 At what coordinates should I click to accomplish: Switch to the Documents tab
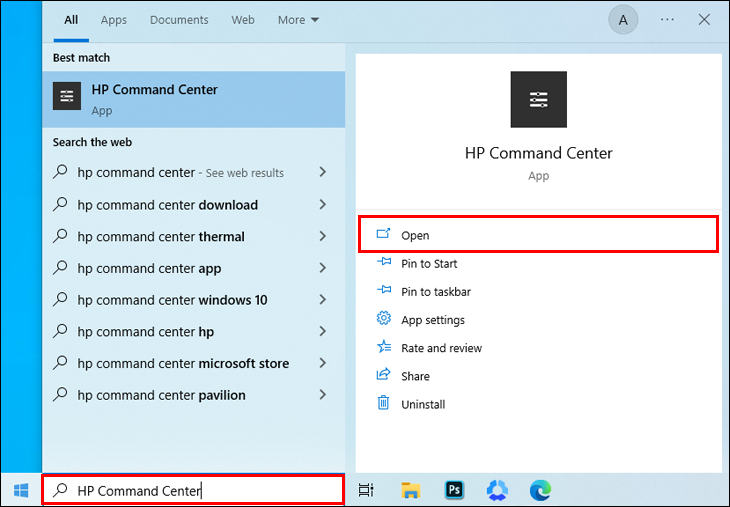(x=179, y=20)
